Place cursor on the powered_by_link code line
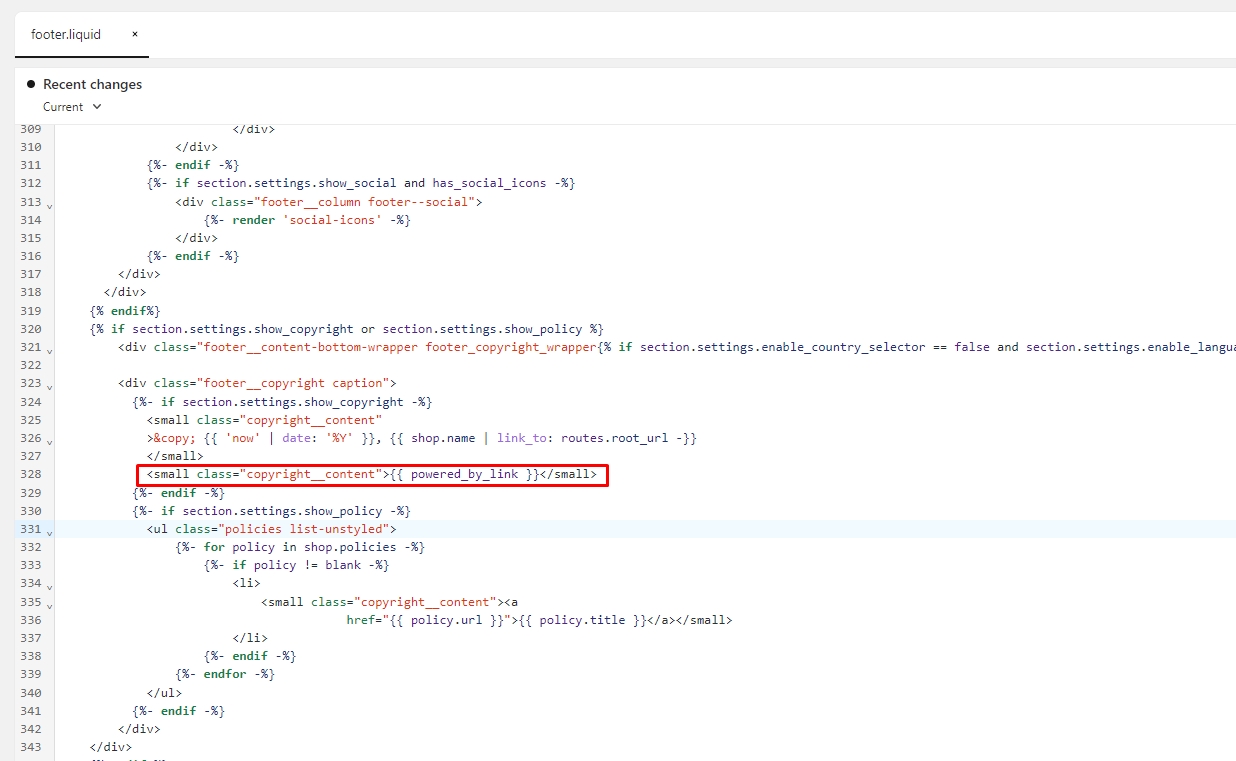Image resolution: width=1236 pixels, height=761 pixels. (371, 475)
